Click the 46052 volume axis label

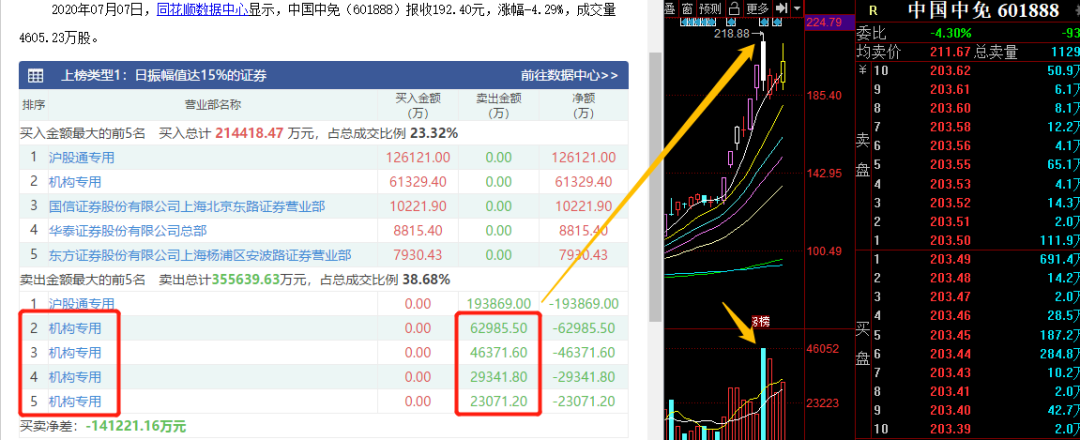pos(824,349)
